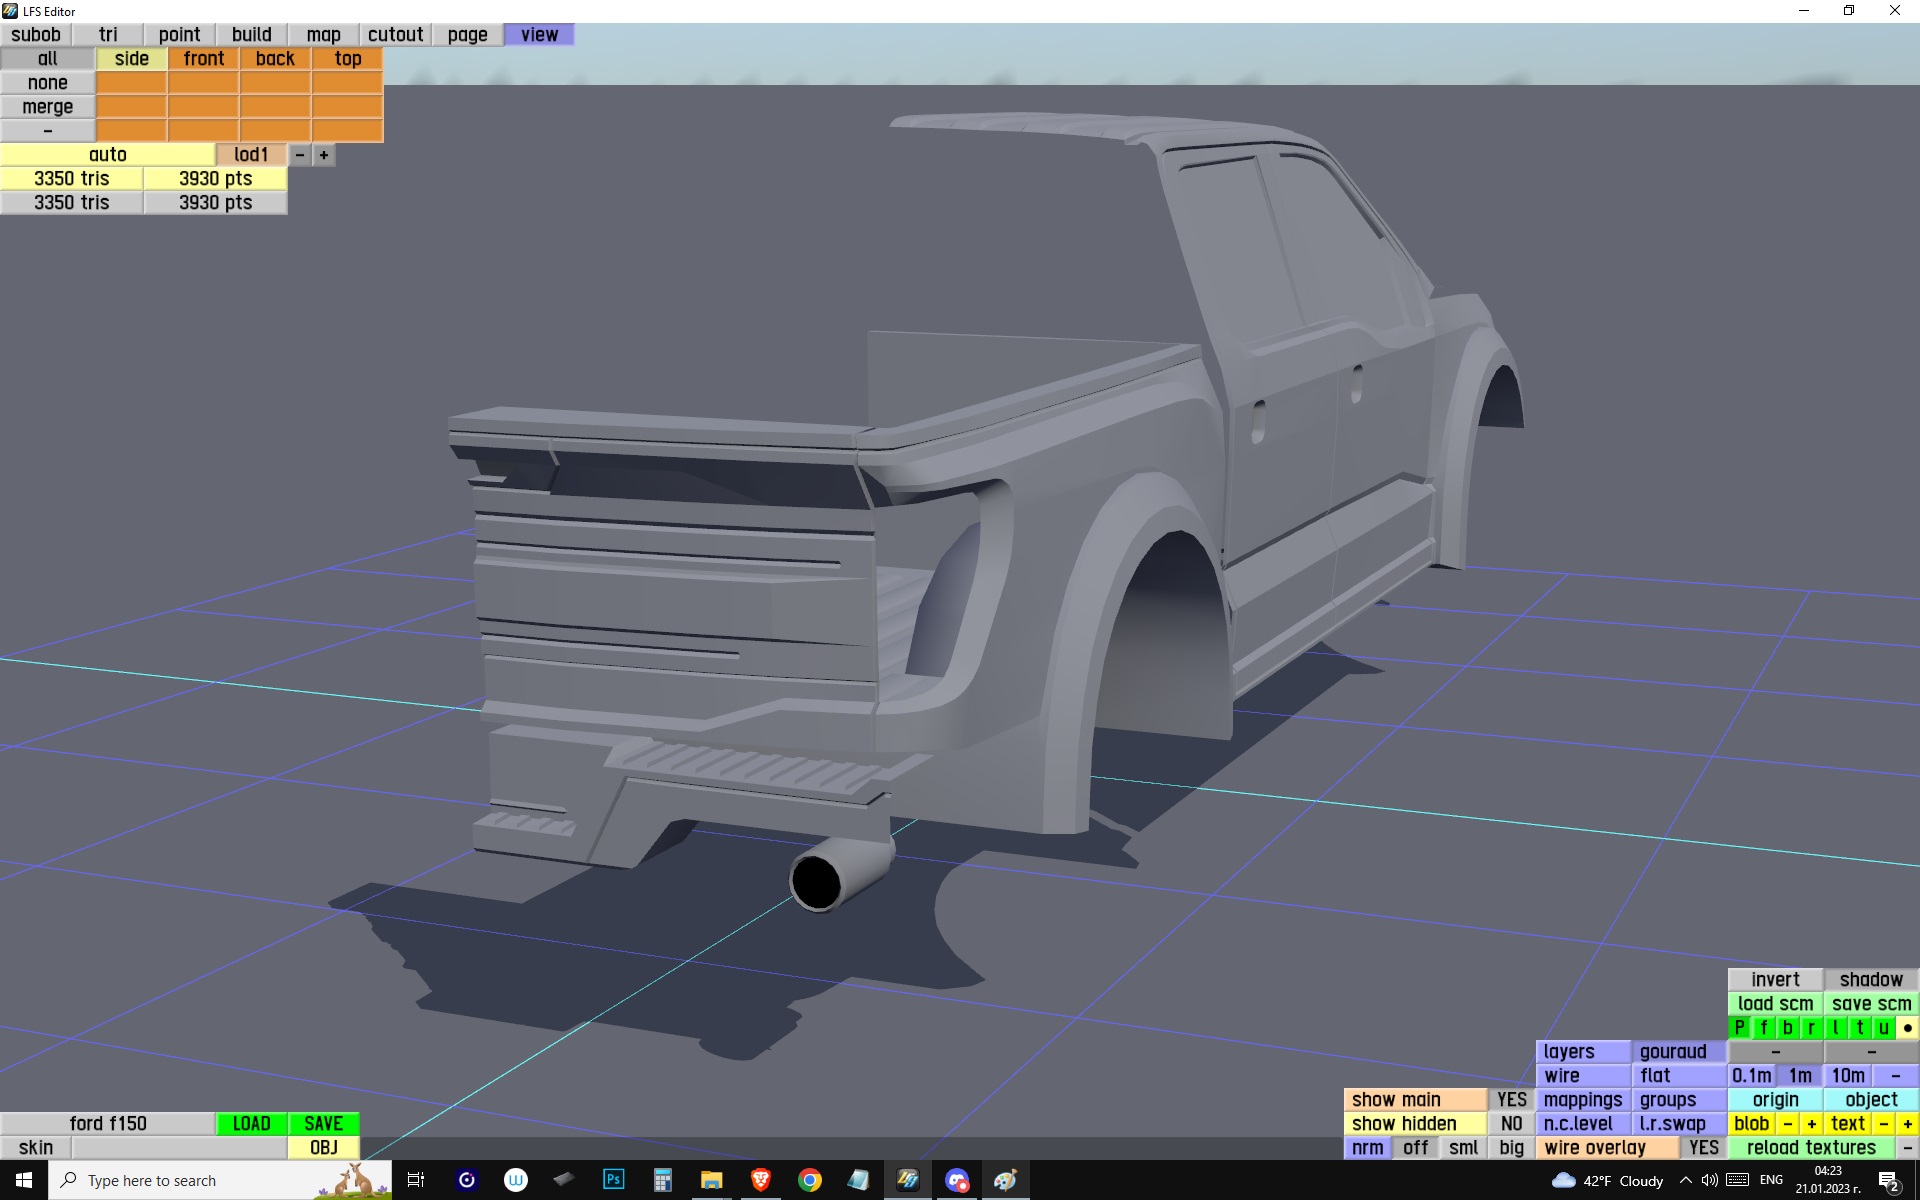Toggle show hidden NO button
The height and width of the screenshot is (1200, 1920).
(1511, 1123)
